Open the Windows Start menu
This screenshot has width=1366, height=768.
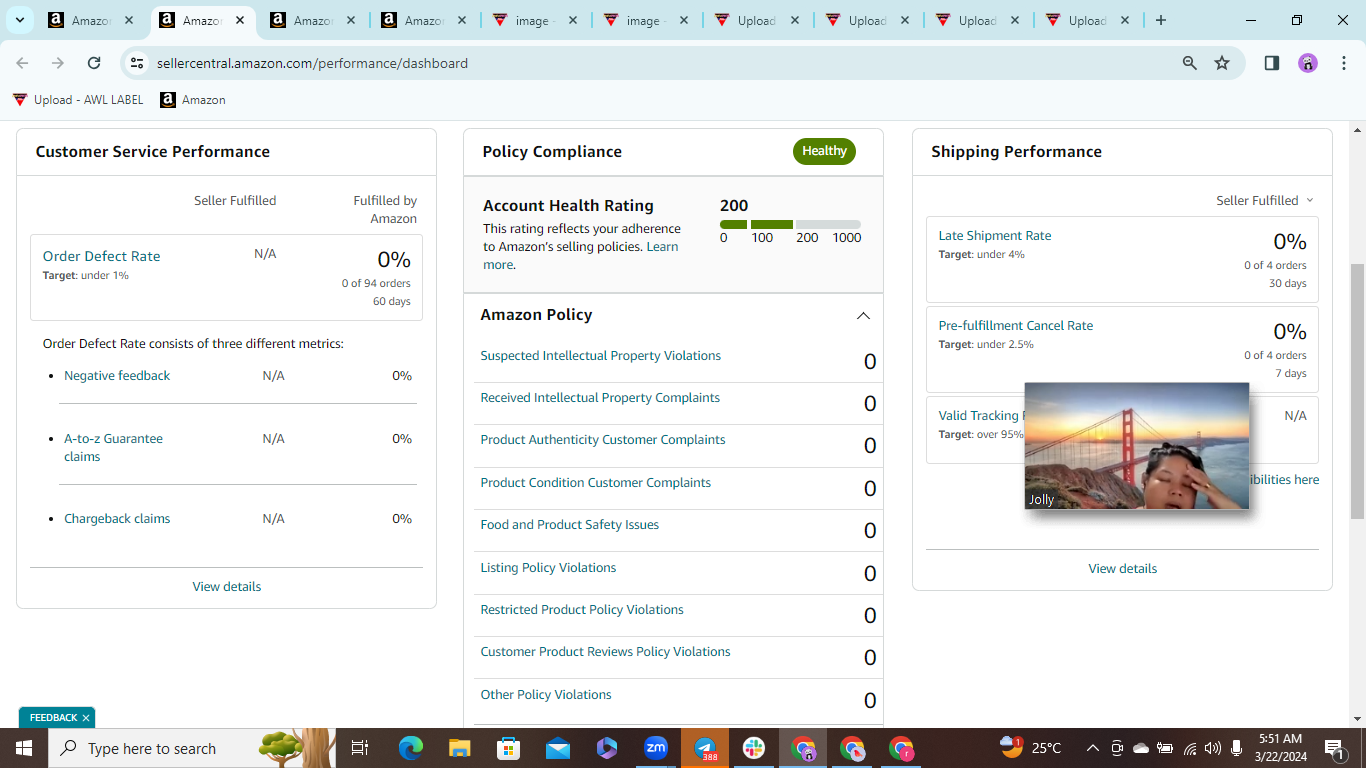(x=23, y=748)
